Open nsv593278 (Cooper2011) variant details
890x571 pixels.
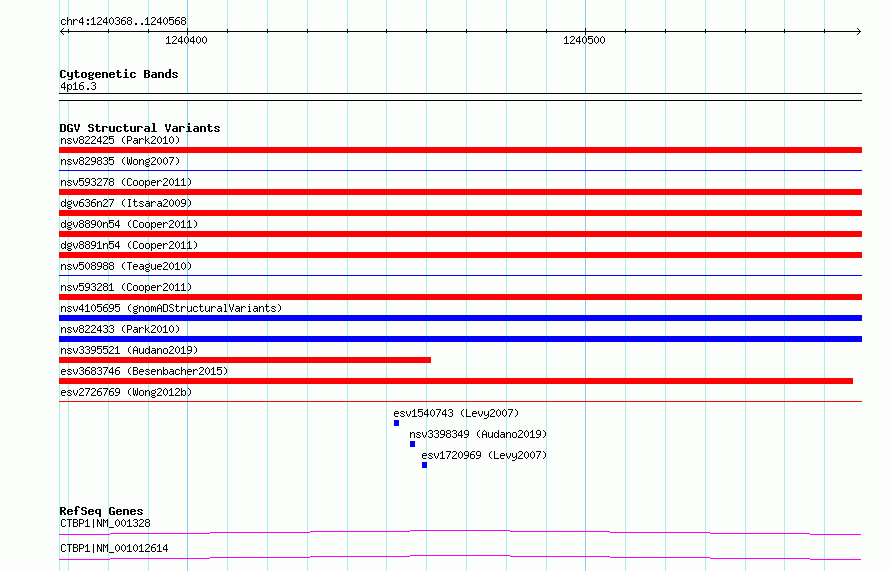click(126, 182)
